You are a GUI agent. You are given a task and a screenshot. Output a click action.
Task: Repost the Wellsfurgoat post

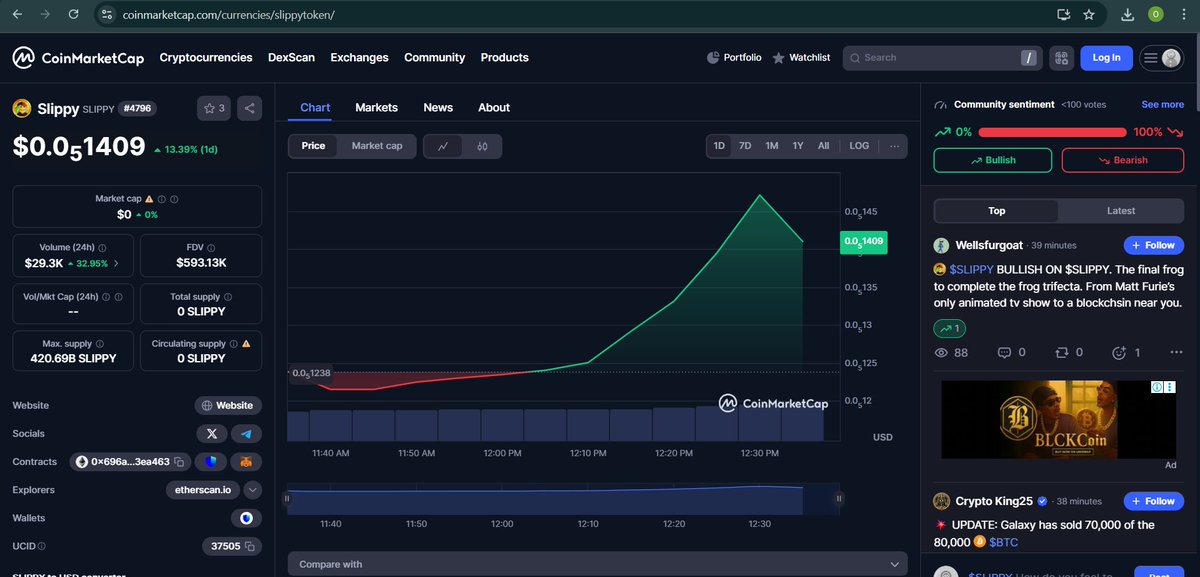(1062, 352)
